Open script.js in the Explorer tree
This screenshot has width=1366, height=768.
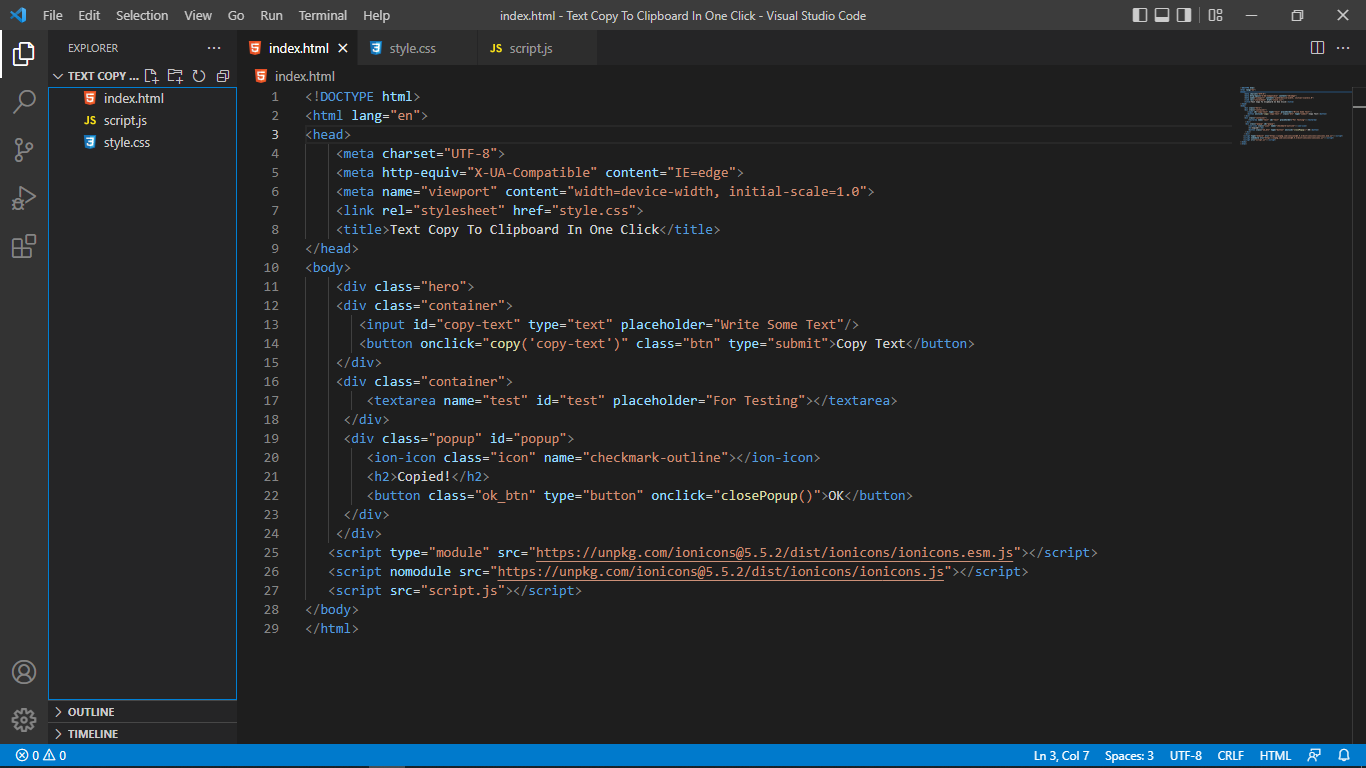pyautogui.click(x=125, y=120)
